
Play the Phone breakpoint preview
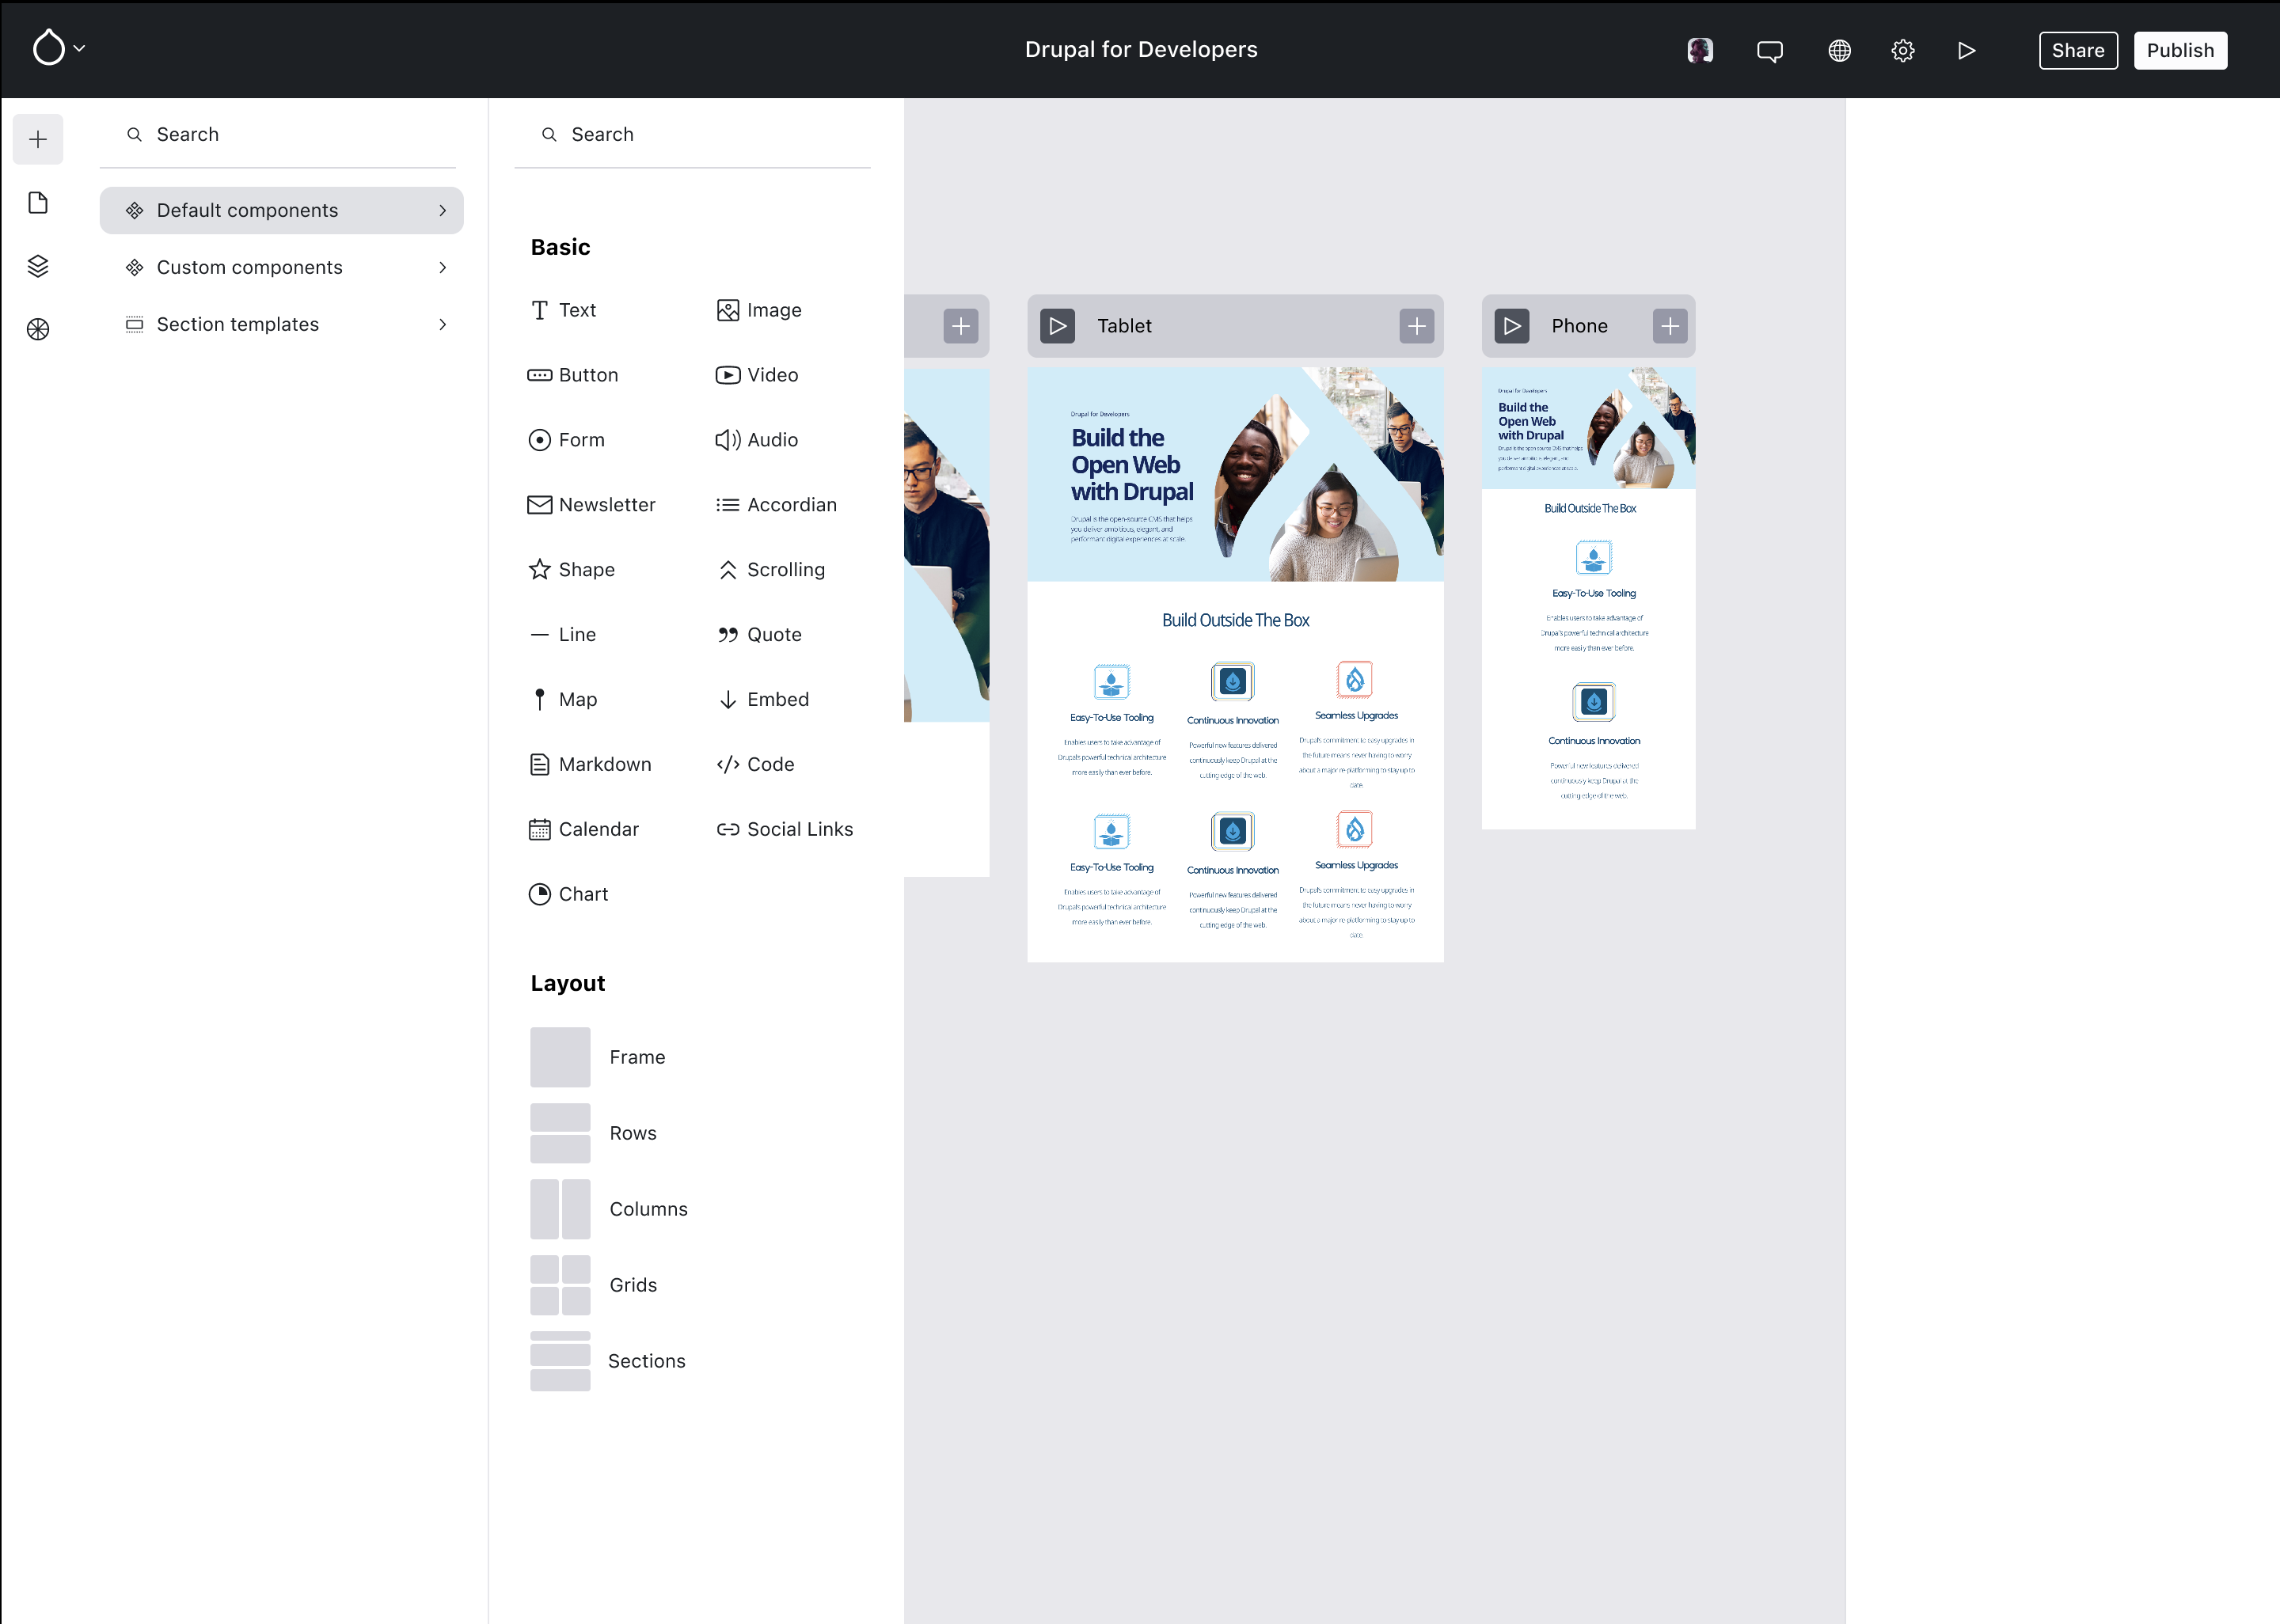pos(1511,326)
